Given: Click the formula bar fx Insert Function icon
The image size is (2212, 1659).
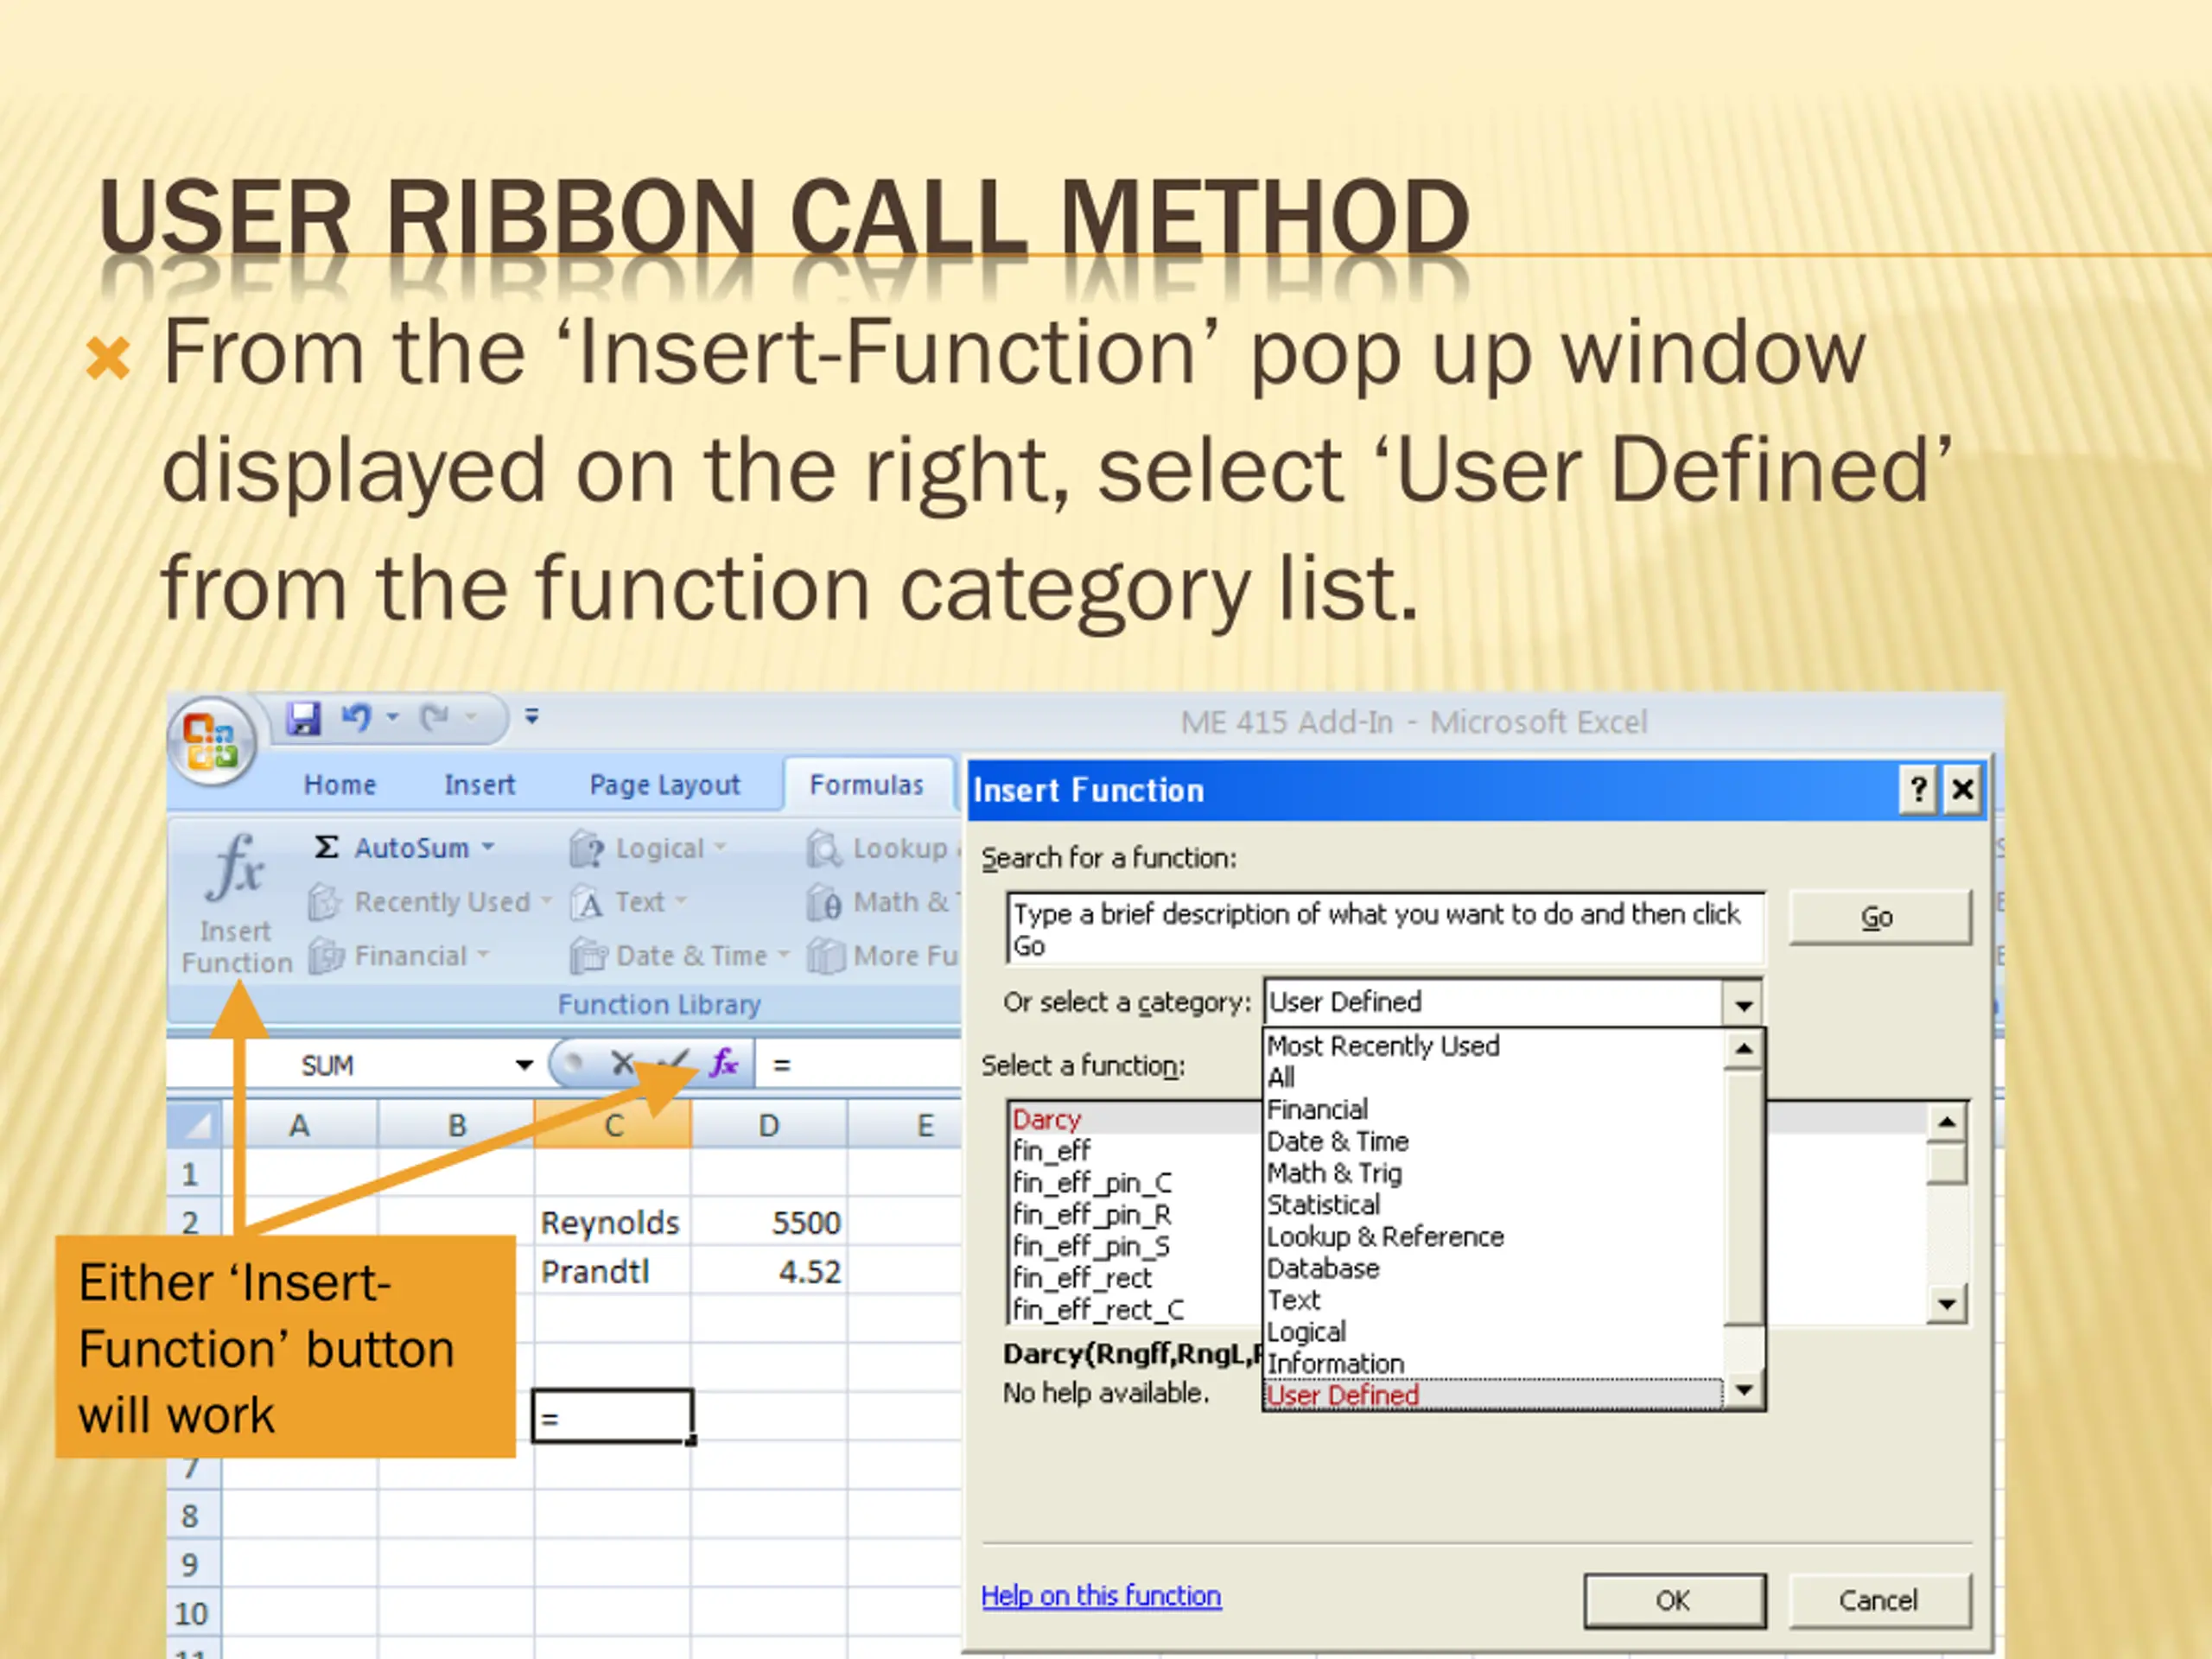Looking at the screenshot, I should pos(724,1063).
